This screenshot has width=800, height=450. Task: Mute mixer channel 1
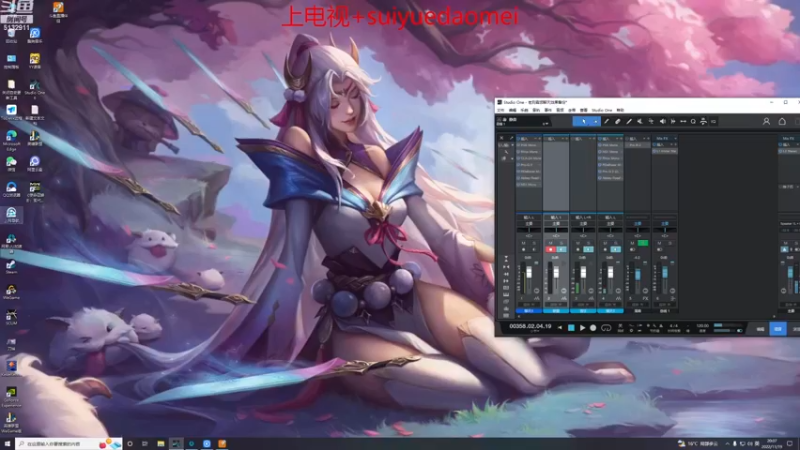click(523, 243)
